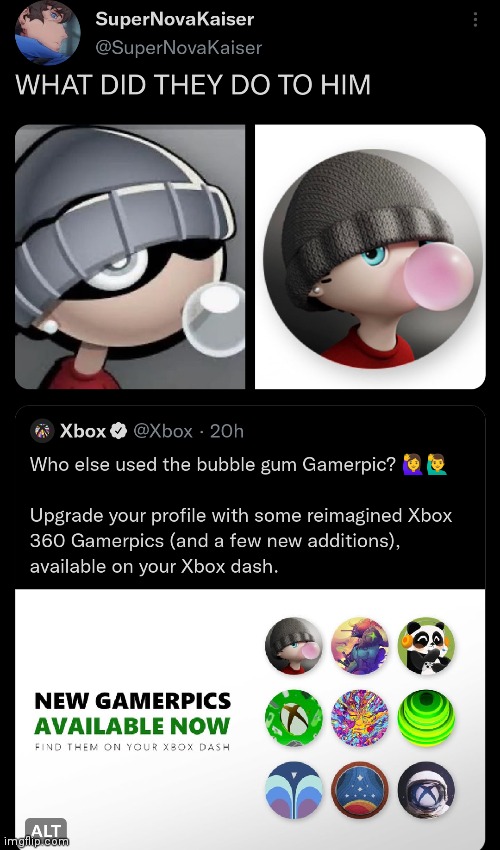The image size is (500, 850).
Task: Open the old grey bubble gum Gamerpic image
Action: pos(130,256)
